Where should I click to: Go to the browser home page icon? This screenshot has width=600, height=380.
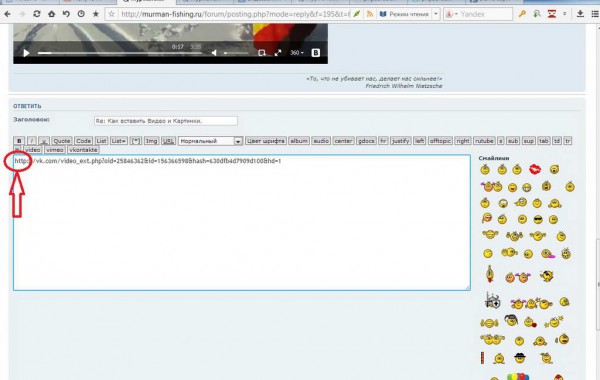point(51,14)
